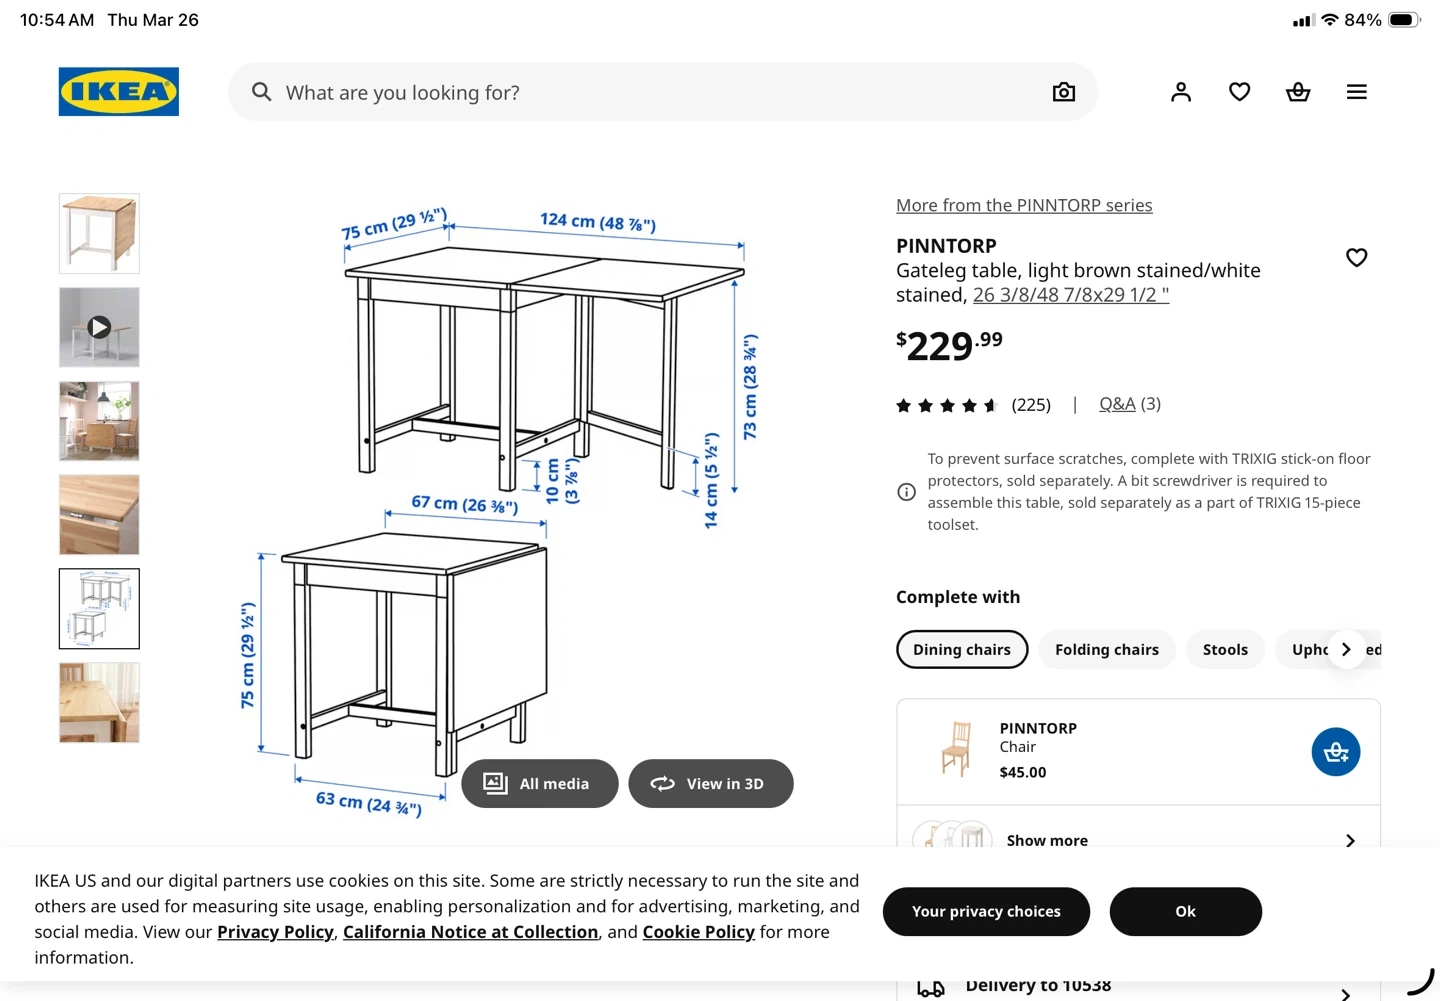Click the IKEA logo
The width and height of the screenshot is (1440, 1001).
119,92
